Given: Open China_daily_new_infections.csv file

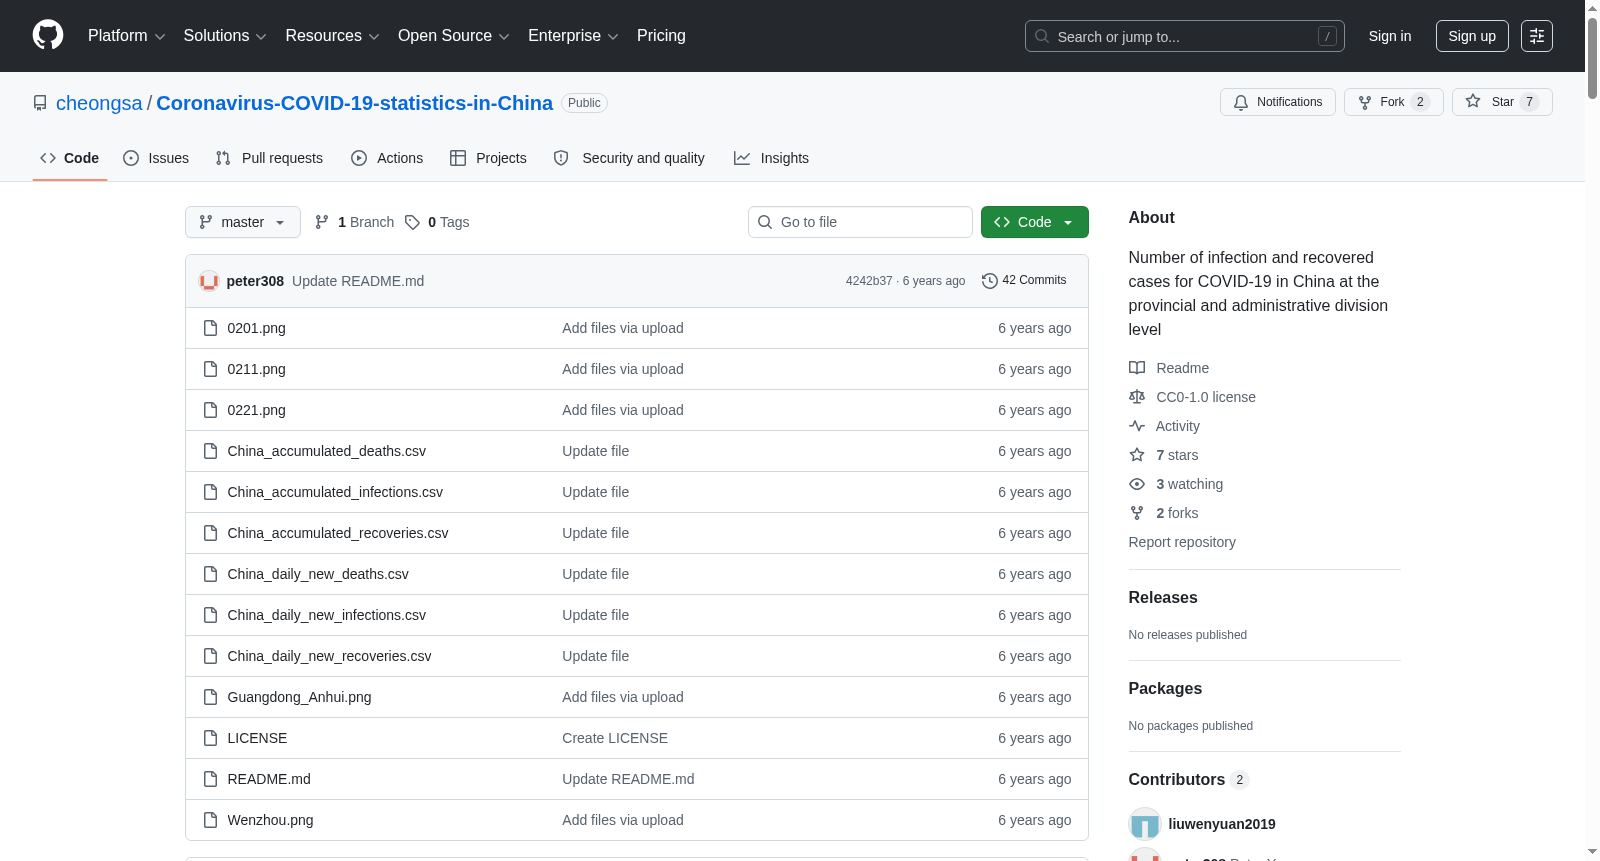Looking at the screenshot, I should [326, 615].
